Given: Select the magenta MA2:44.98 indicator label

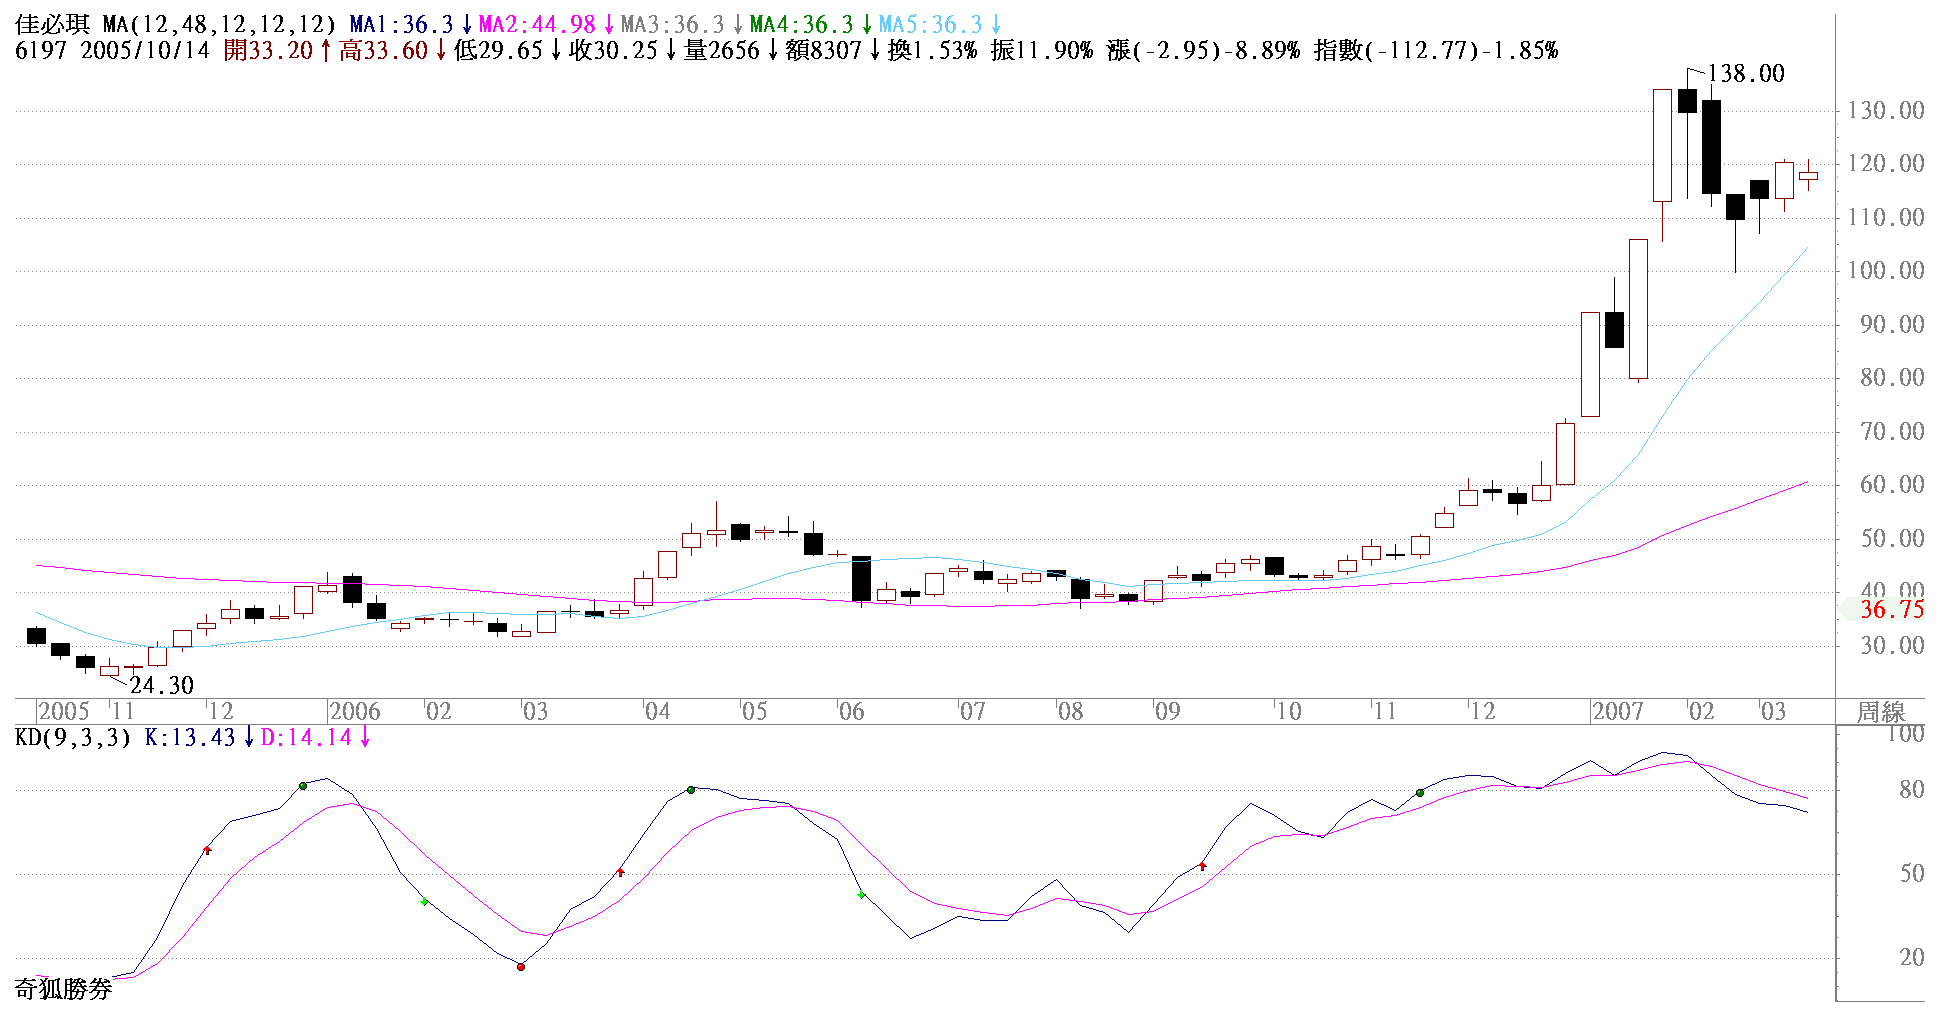Looking at the screenshot, I should [x=537, y=25].
